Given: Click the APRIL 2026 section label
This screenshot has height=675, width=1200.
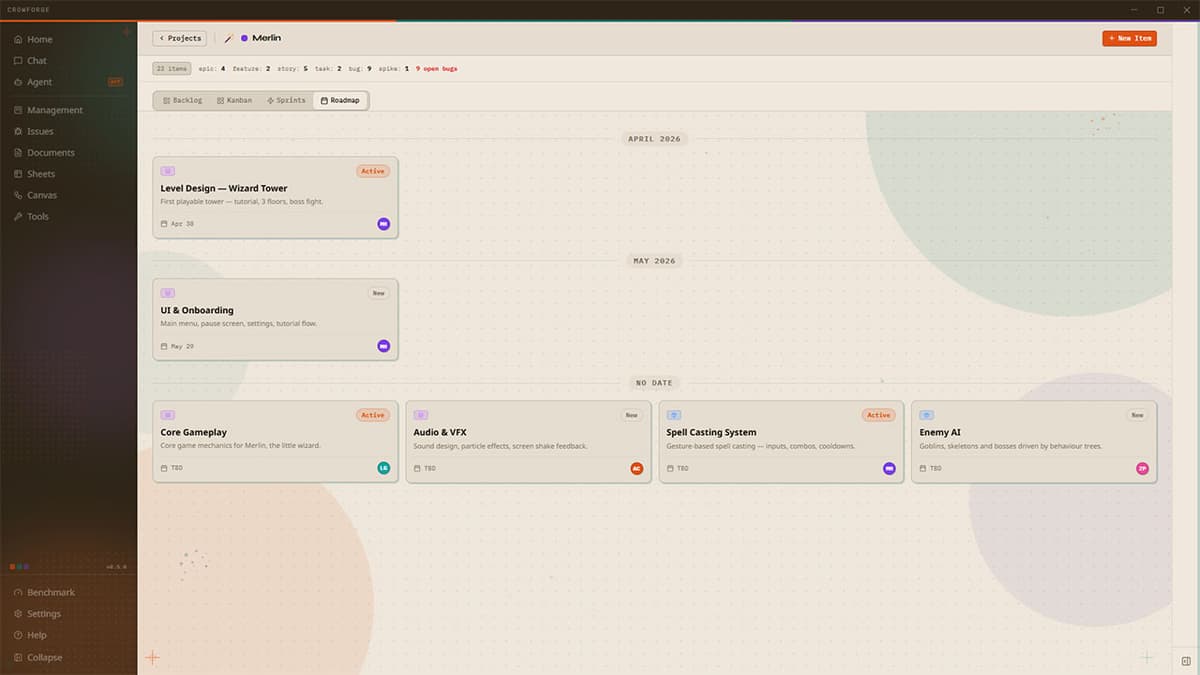Looking at the screenshot, I should [654, 138].
